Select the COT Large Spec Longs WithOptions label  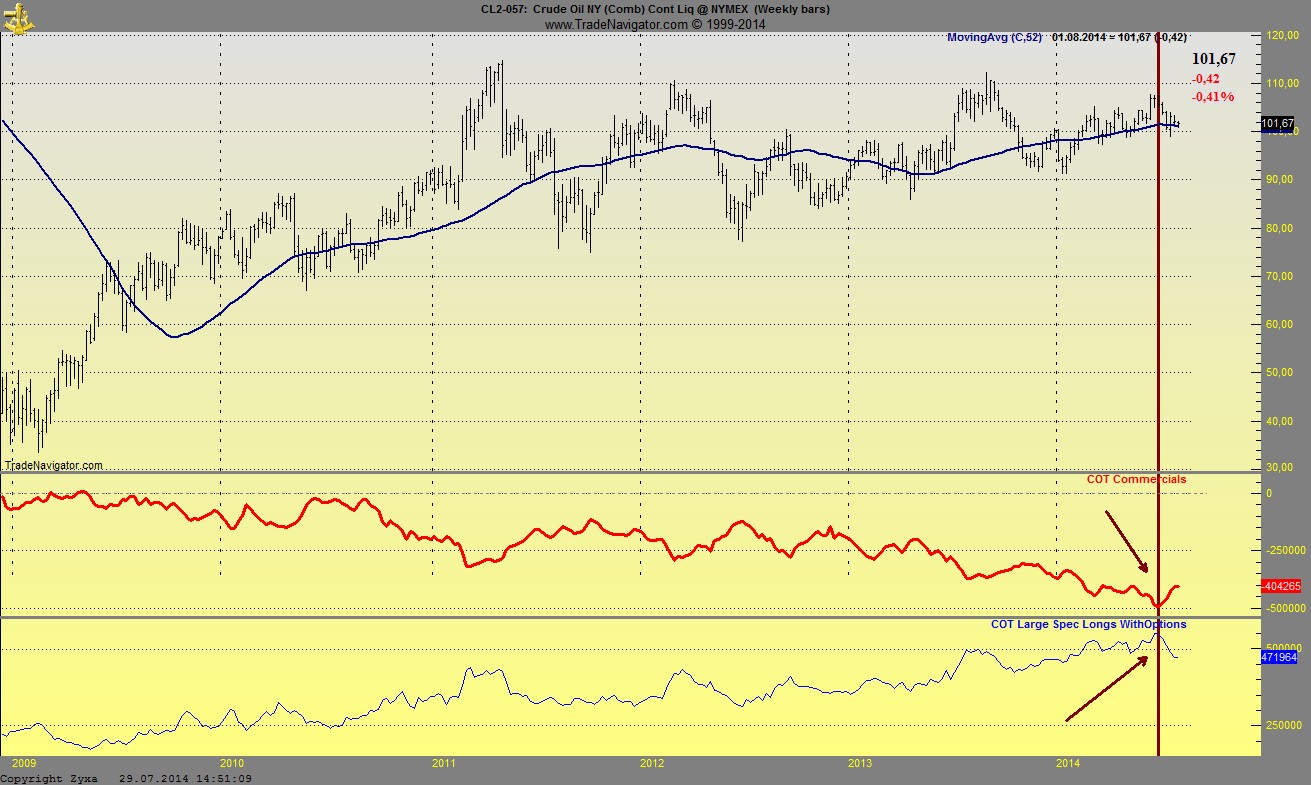(x=1086, y=623)
